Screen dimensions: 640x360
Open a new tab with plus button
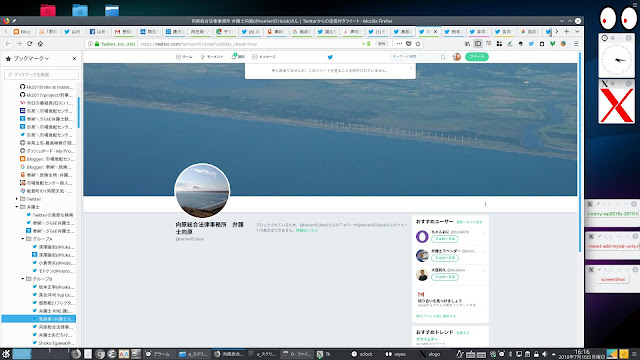pyautogui.click(x=567, y=31)
